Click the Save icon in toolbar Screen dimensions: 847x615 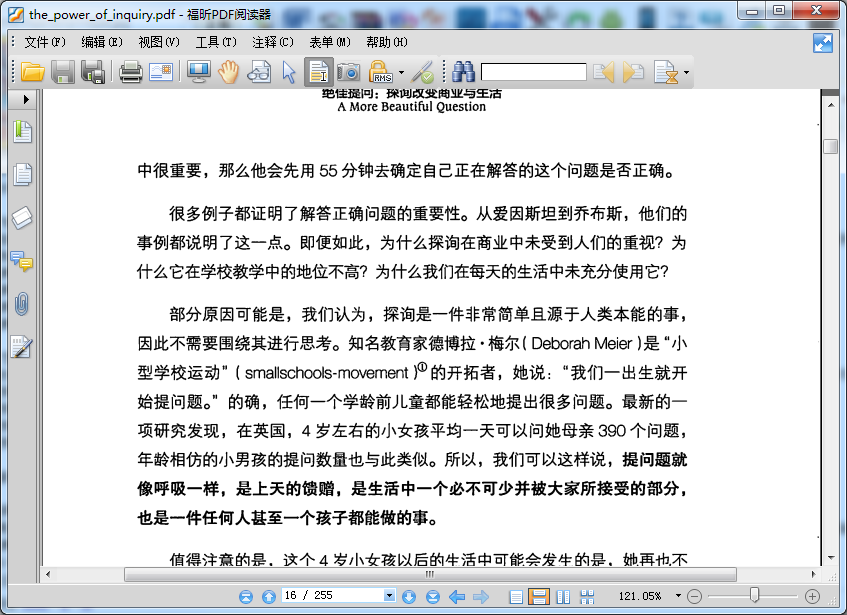[63, 72]
